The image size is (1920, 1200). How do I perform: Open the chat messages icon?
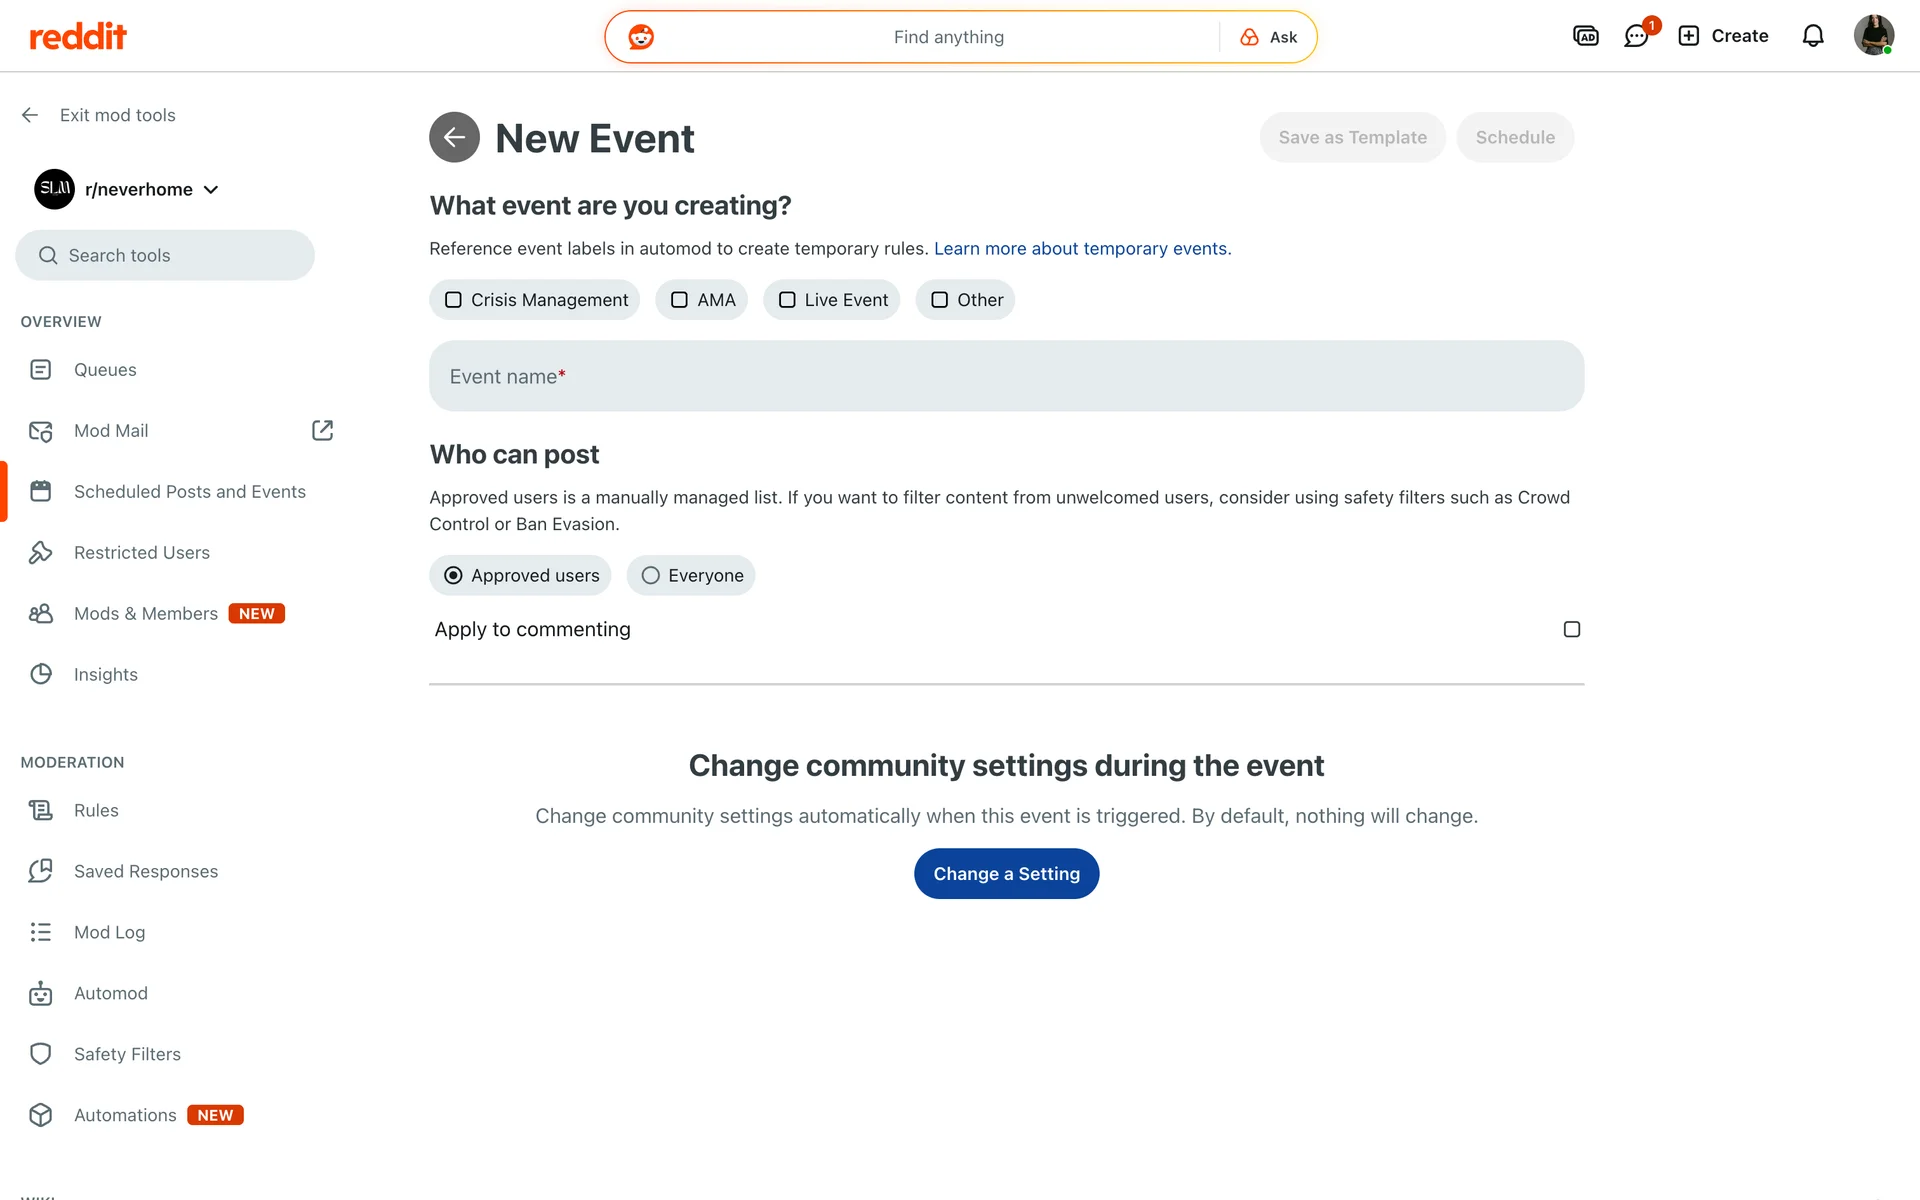point(1636,37)
